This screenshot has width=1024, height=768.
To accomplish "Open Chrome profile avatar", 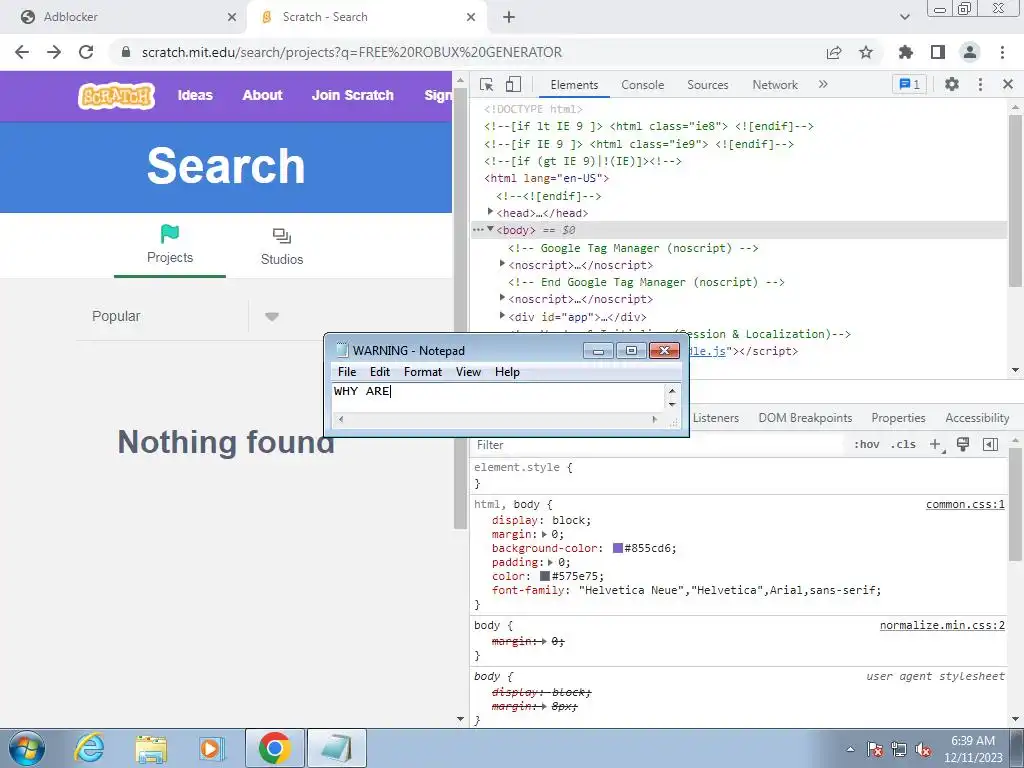I will [970, 52].
